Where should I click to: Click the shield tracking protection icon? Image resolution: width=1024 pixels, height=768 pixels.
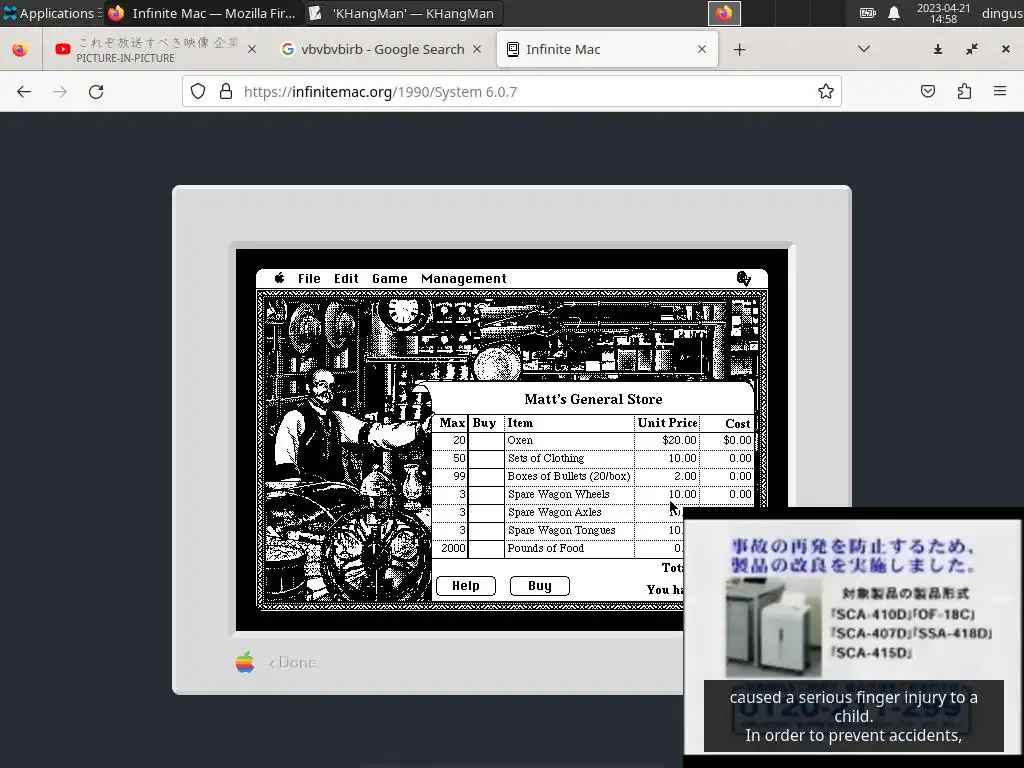coord(198,91)
